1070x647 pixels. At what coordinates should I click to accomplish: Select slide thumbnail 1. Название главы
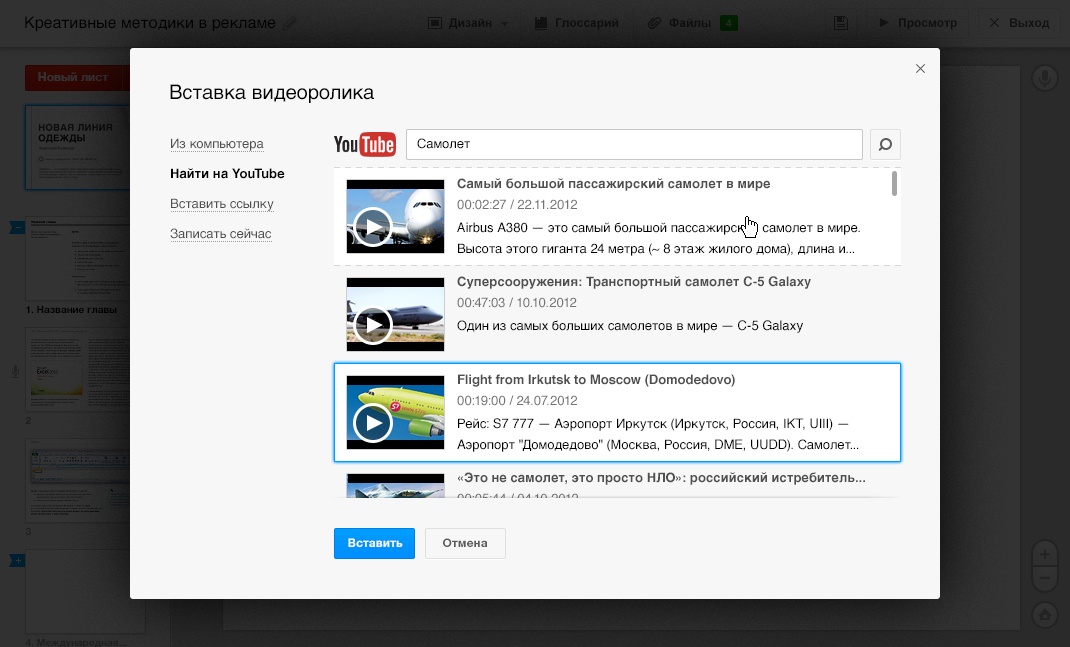pyautogui.click(x=77, y=259)
